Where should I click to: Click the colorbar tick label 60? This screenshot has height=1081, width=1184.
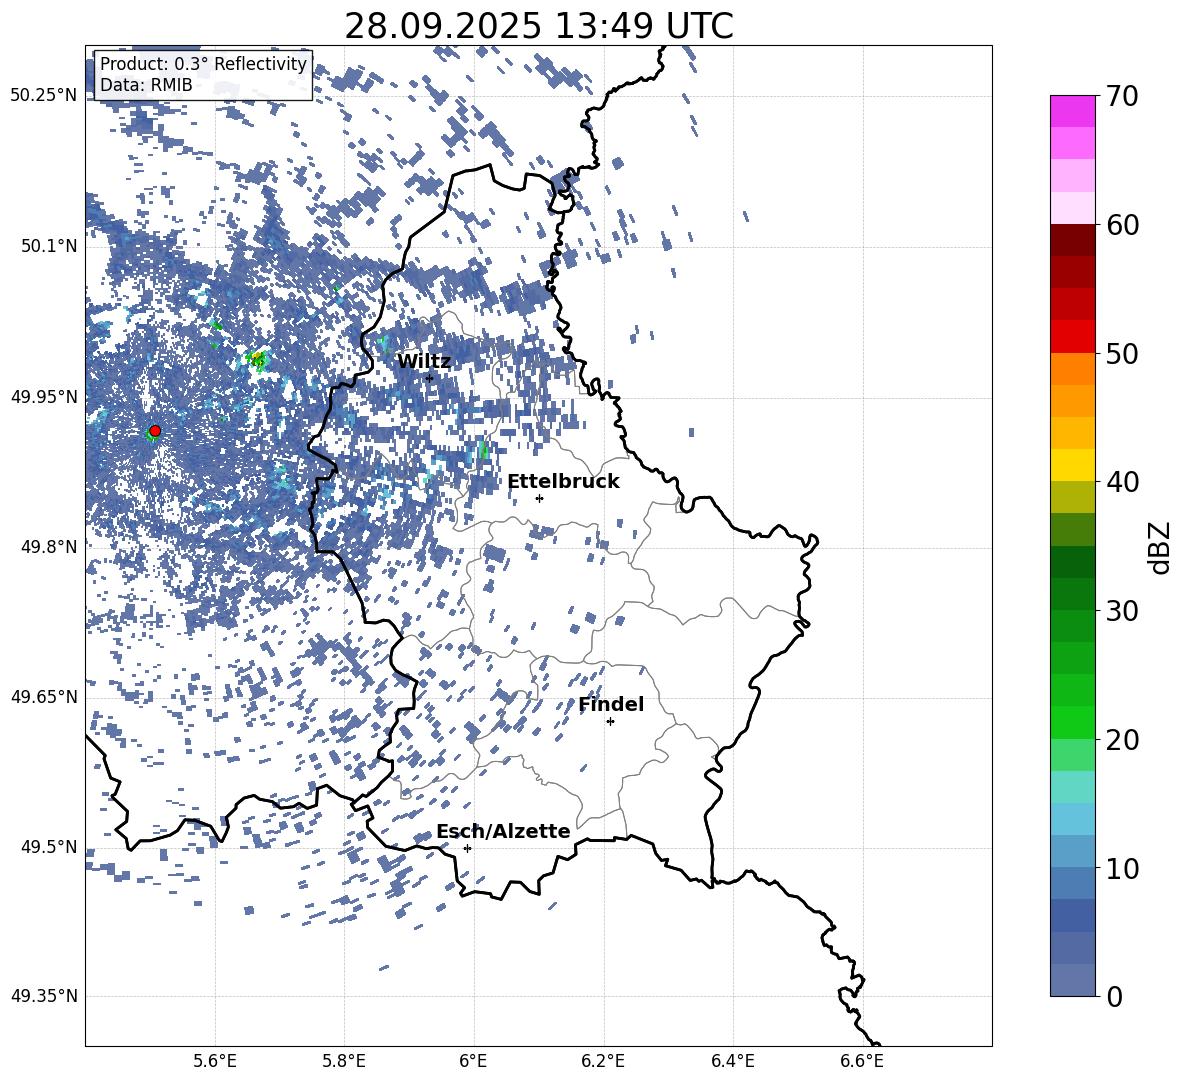point(1122,225)
